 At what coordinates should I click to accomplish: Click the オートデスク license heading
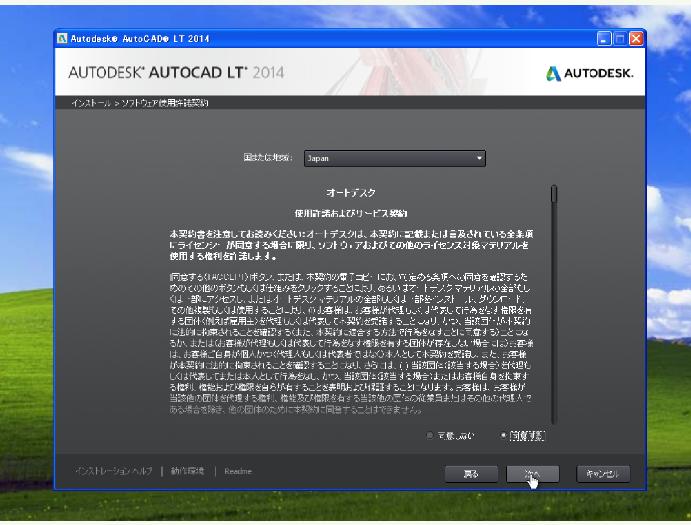pos(351,193)
